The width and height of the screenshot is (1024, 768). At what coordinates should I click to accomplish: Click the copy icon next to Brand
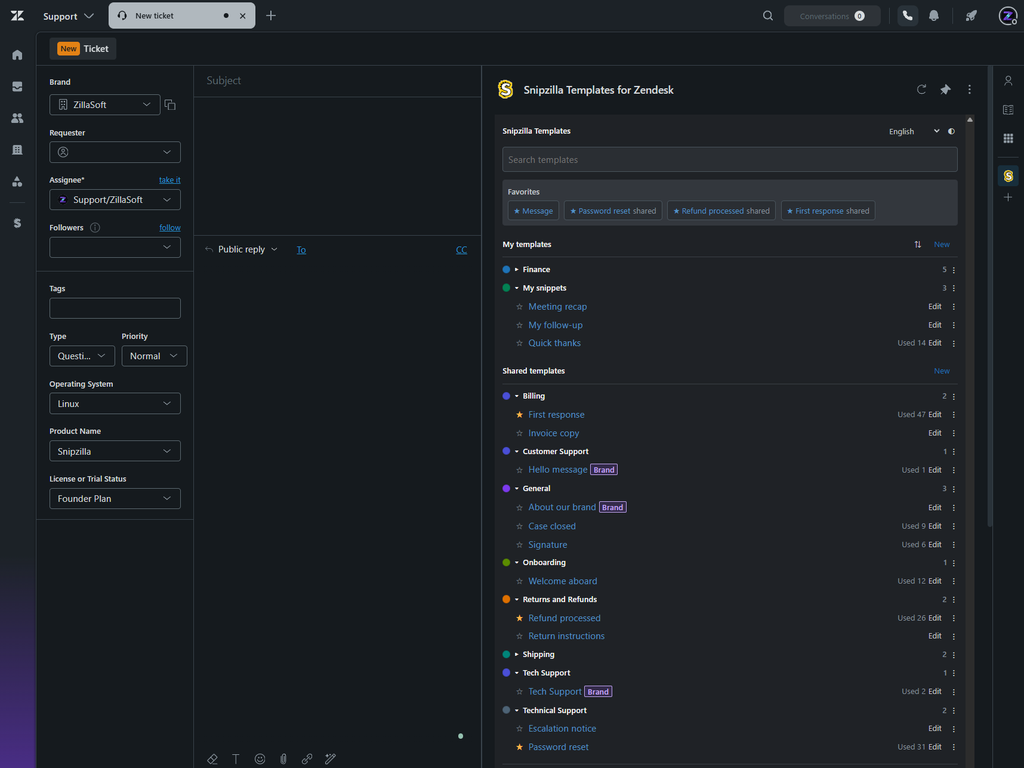point(170,104)
